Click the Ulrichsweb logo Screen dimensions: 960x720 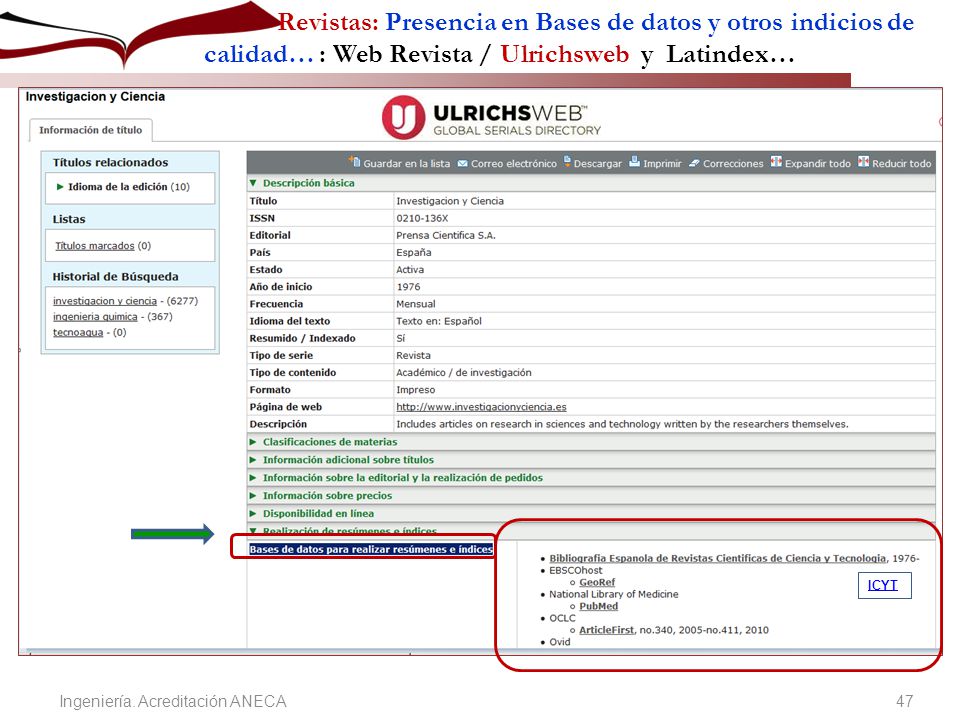click(x=492, y=117)
